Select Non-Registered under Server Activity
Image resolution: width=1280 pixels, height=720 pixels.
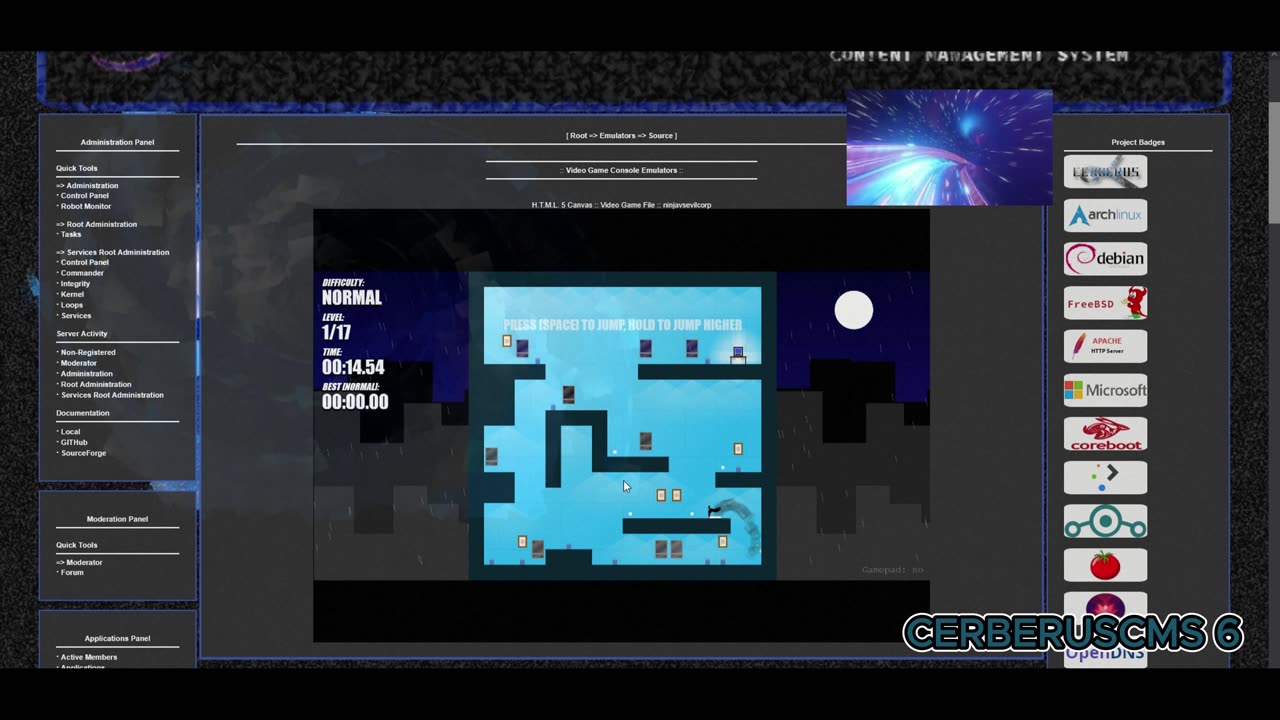point(88,352)
